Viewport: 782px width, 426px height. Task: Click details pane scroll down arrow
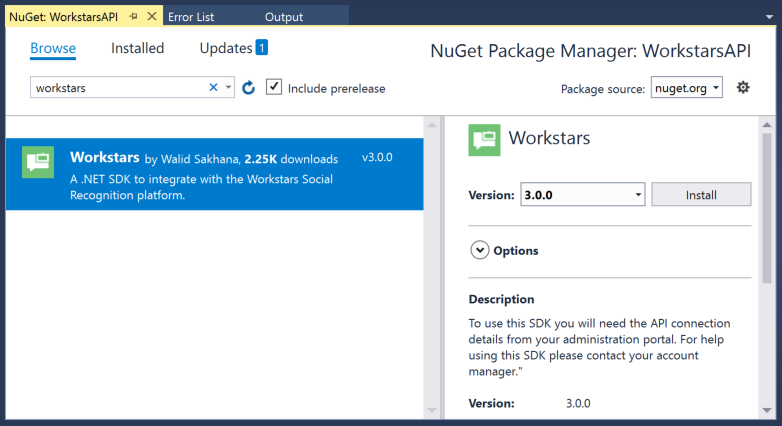(767, 411)
